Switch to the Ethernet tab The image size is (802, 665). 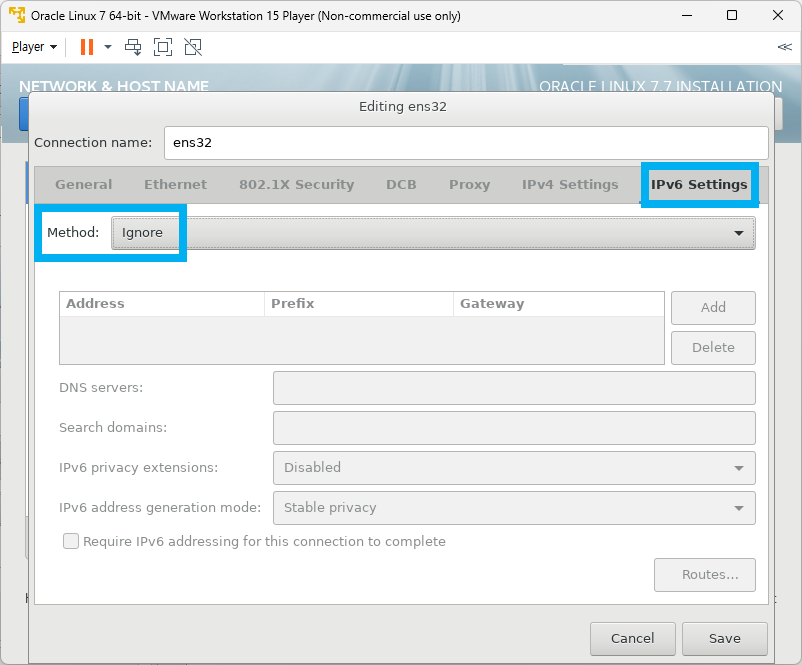[x=175, y=185]
